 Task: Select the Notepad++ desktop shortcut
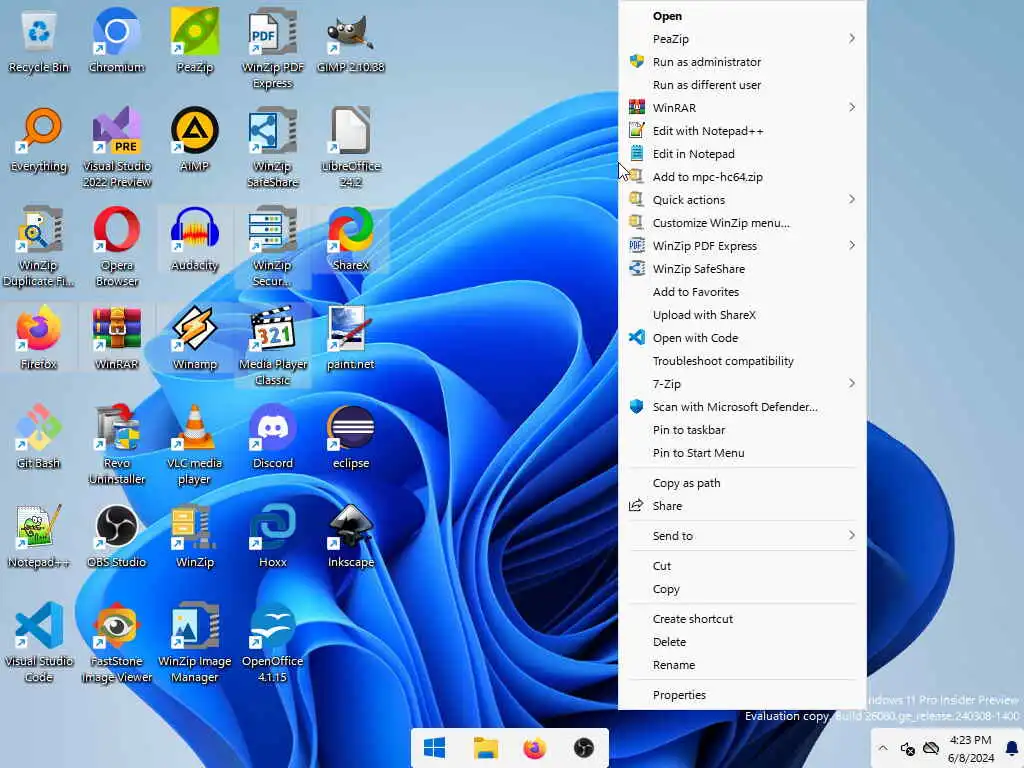tap(39, 536)
